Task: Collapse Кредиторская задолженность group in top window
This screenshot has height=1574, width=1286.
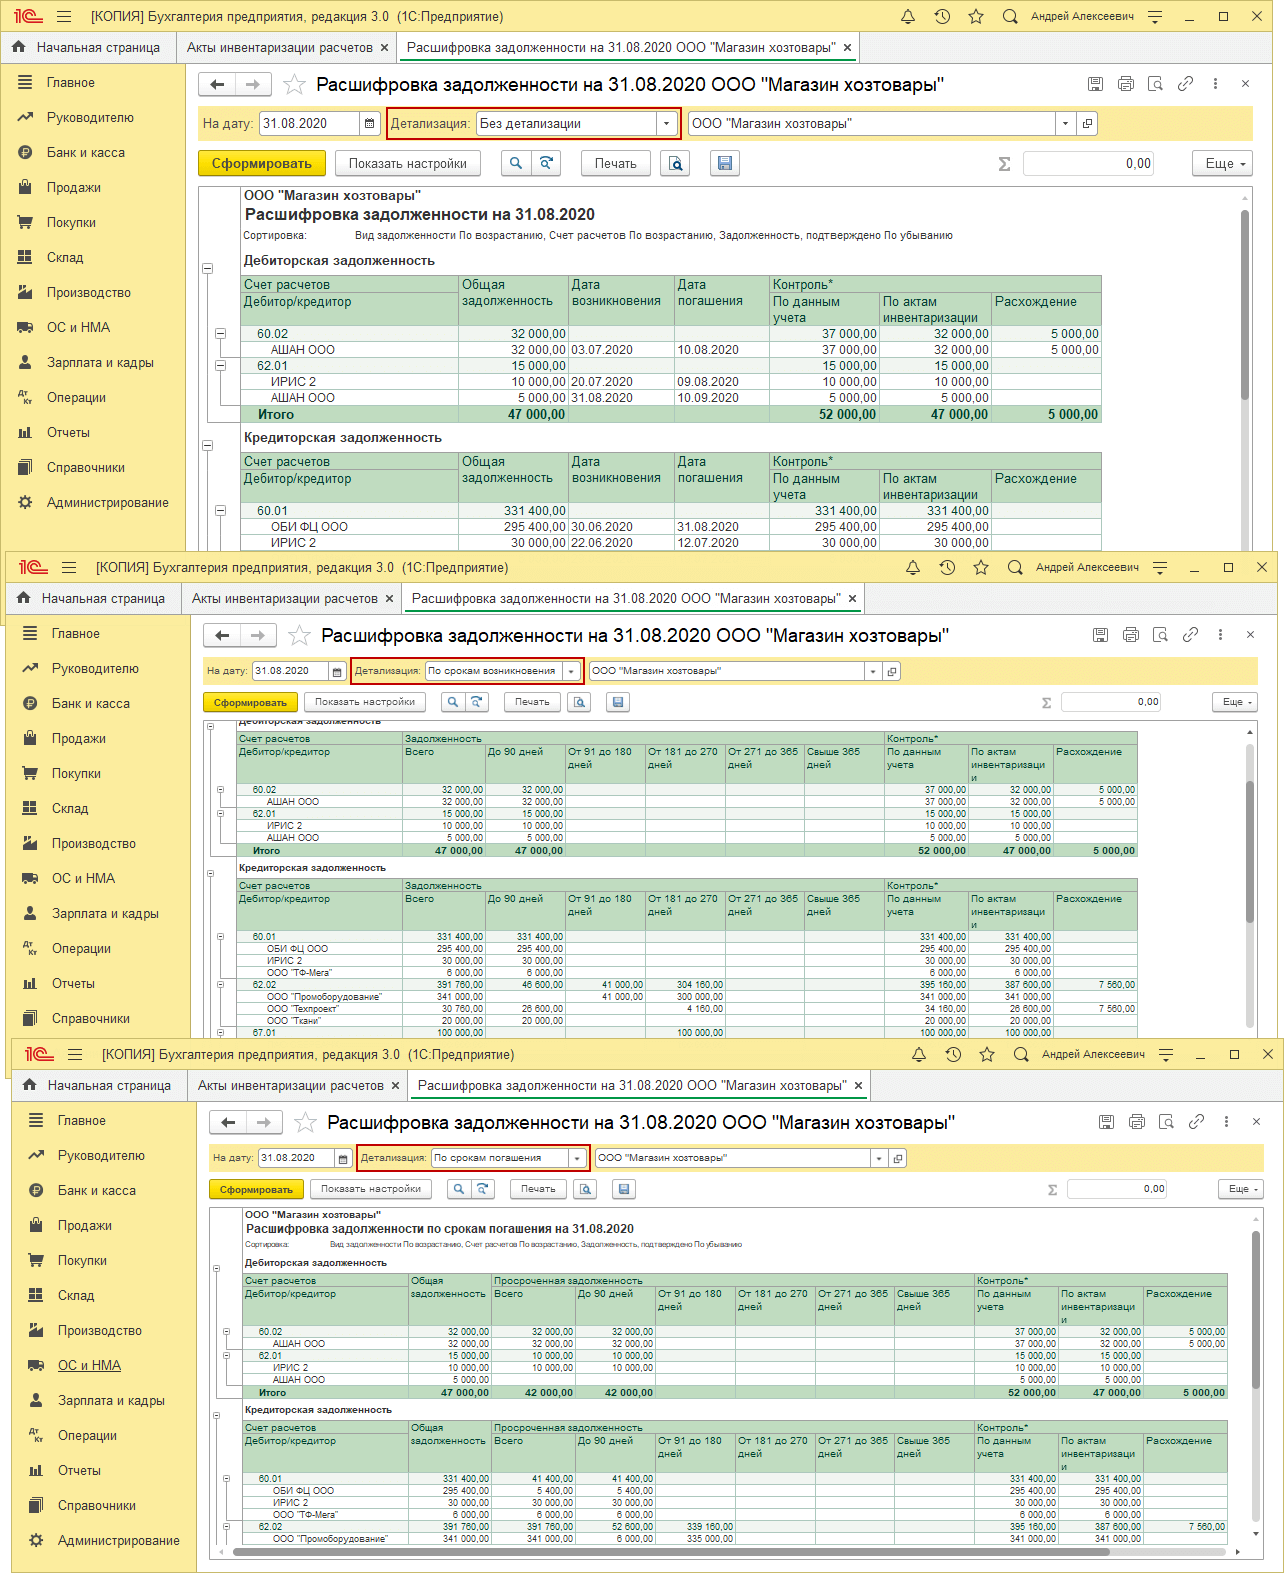Action: [x=208, y=446]
